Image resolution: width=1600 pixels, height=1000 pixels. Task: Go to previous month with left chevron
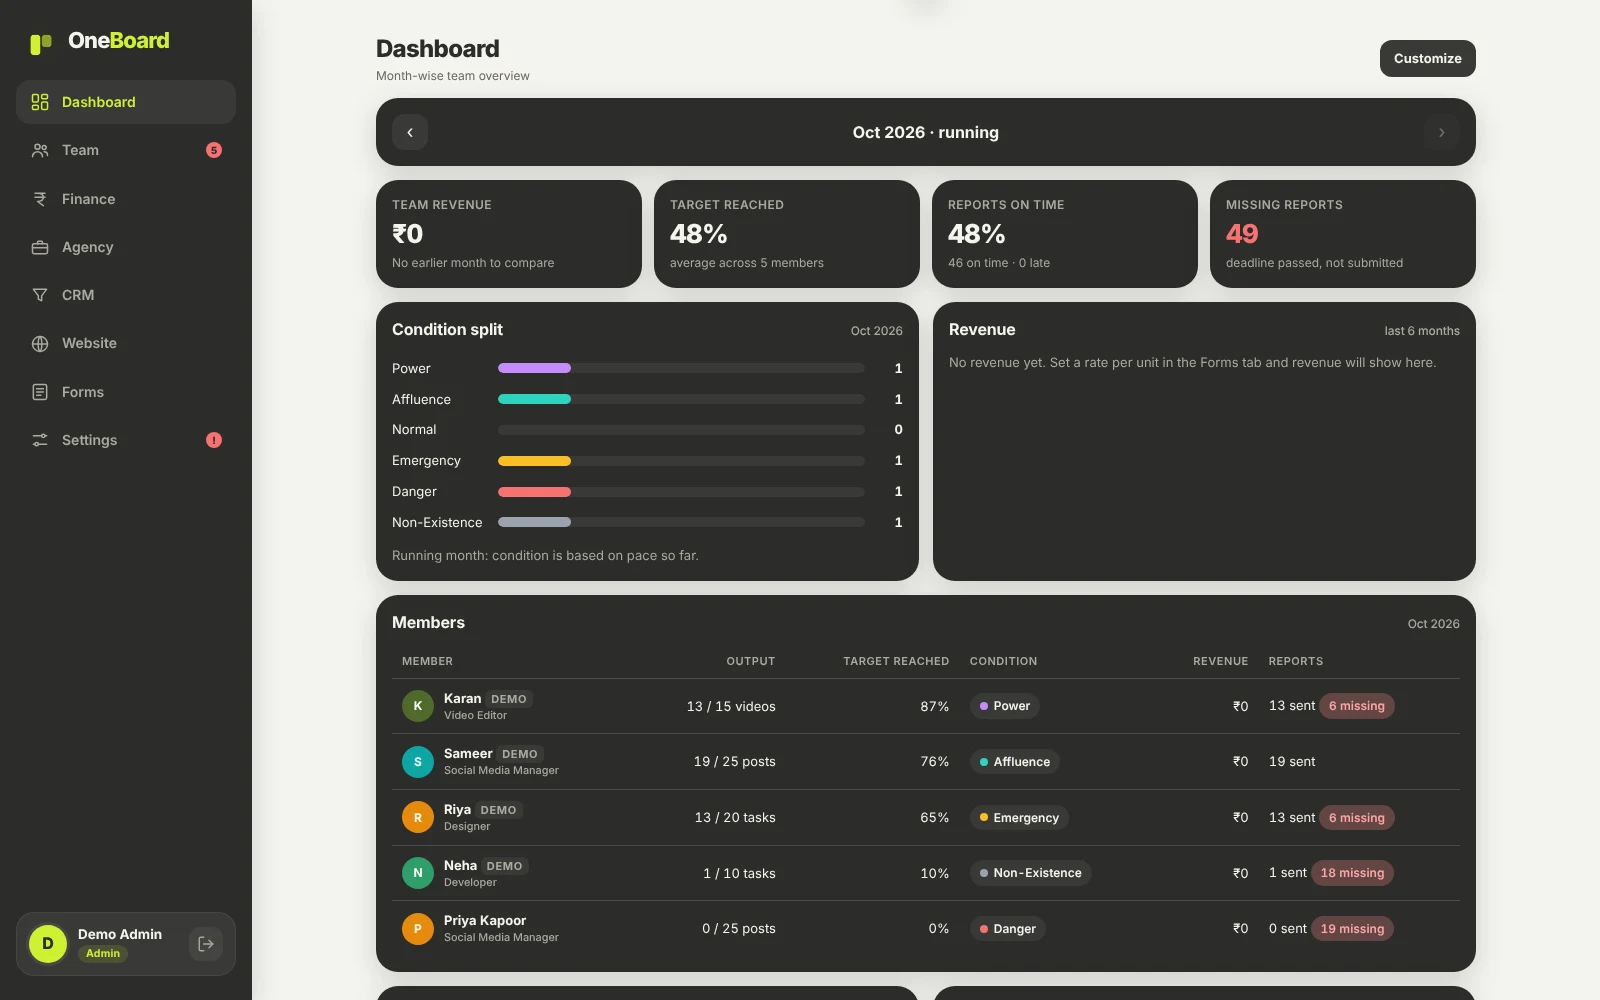(x=410, y=132)
